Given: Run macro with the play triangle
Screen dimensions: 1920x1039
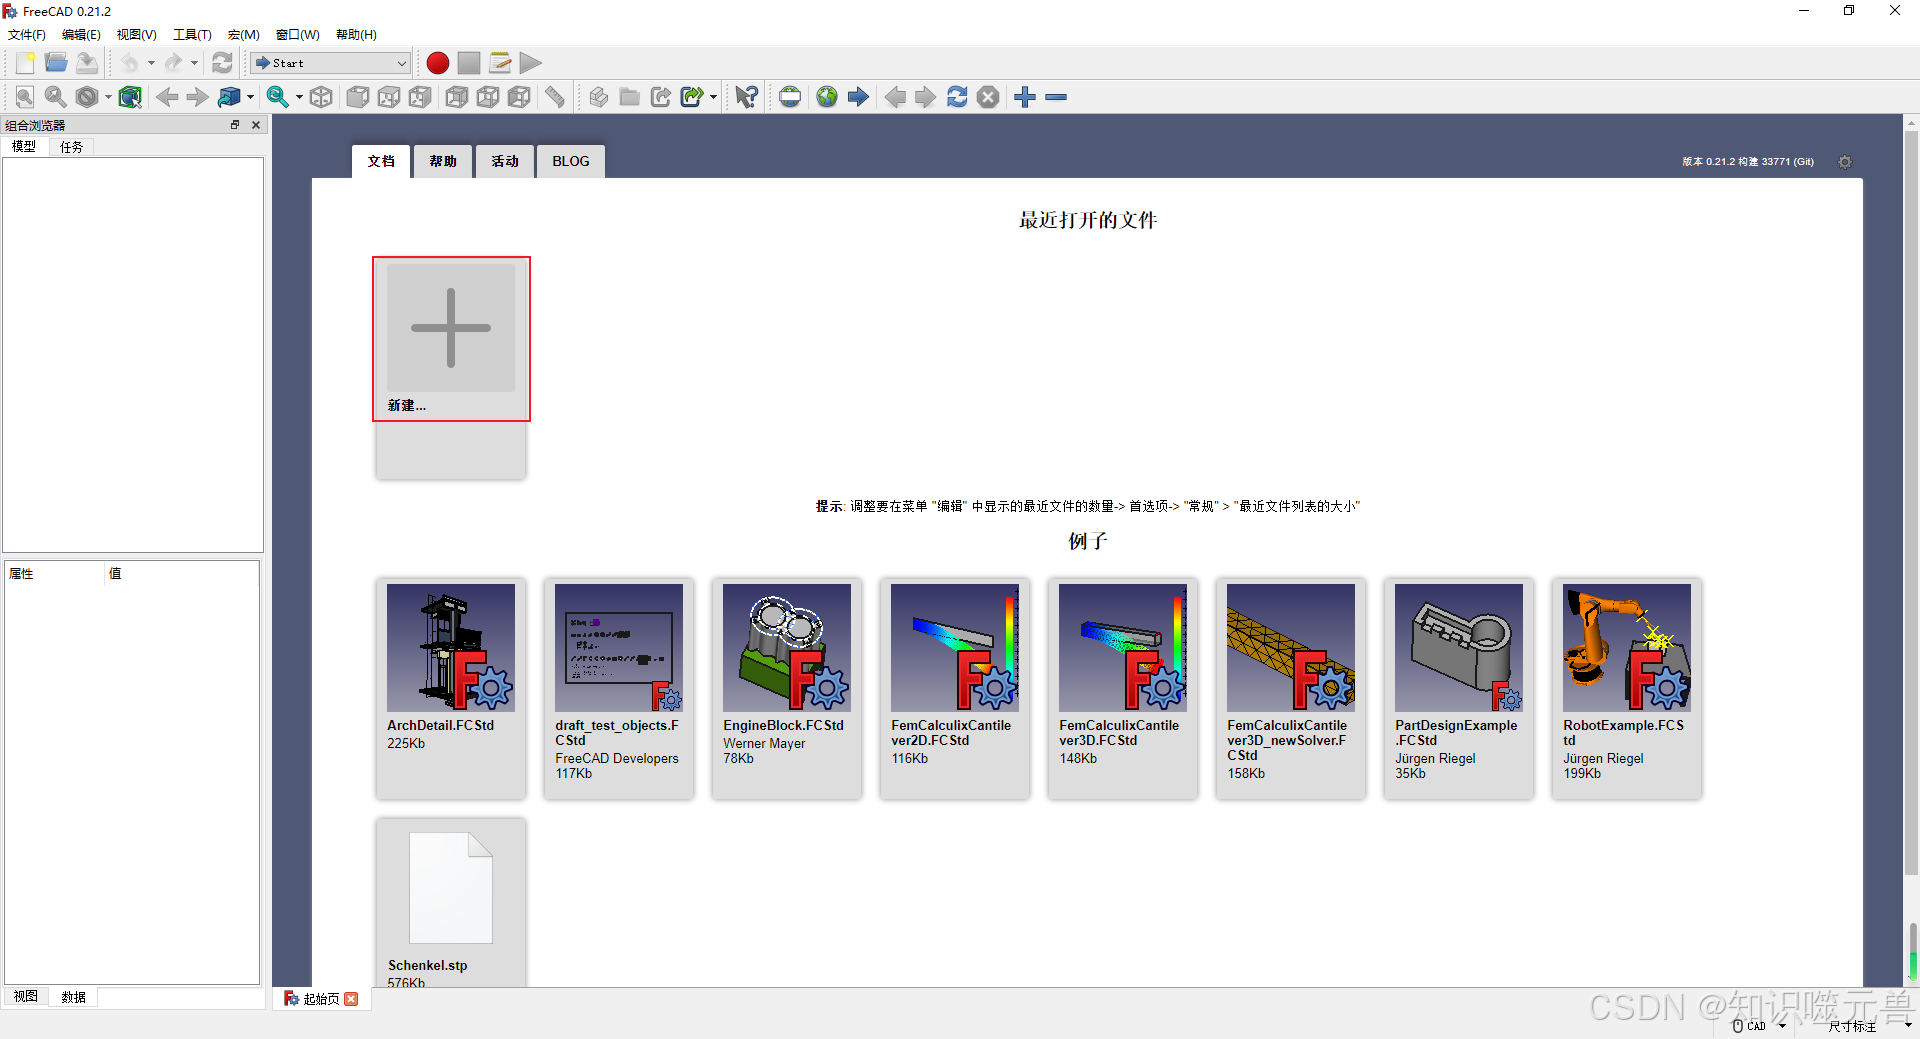Looking at the screenshot, I should point(531,63).
